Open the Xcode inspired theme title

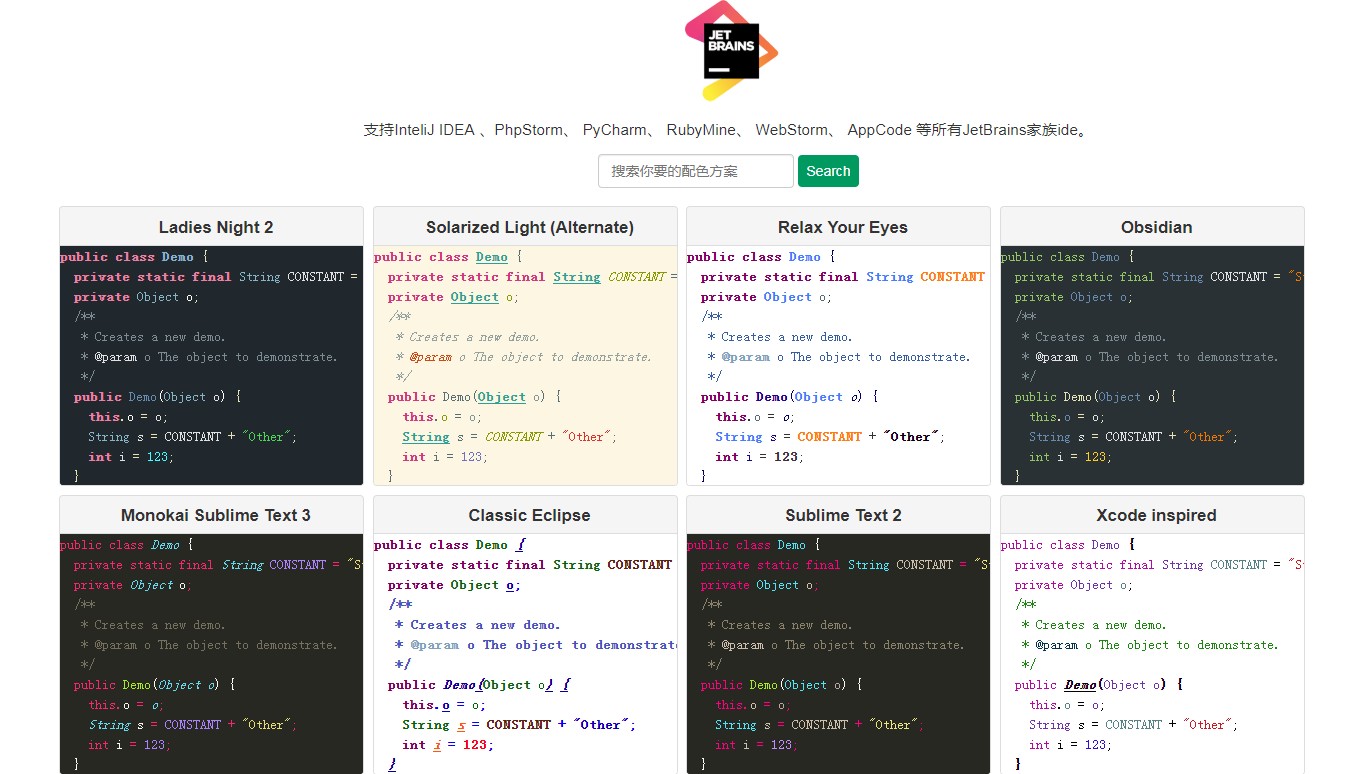1157,515
